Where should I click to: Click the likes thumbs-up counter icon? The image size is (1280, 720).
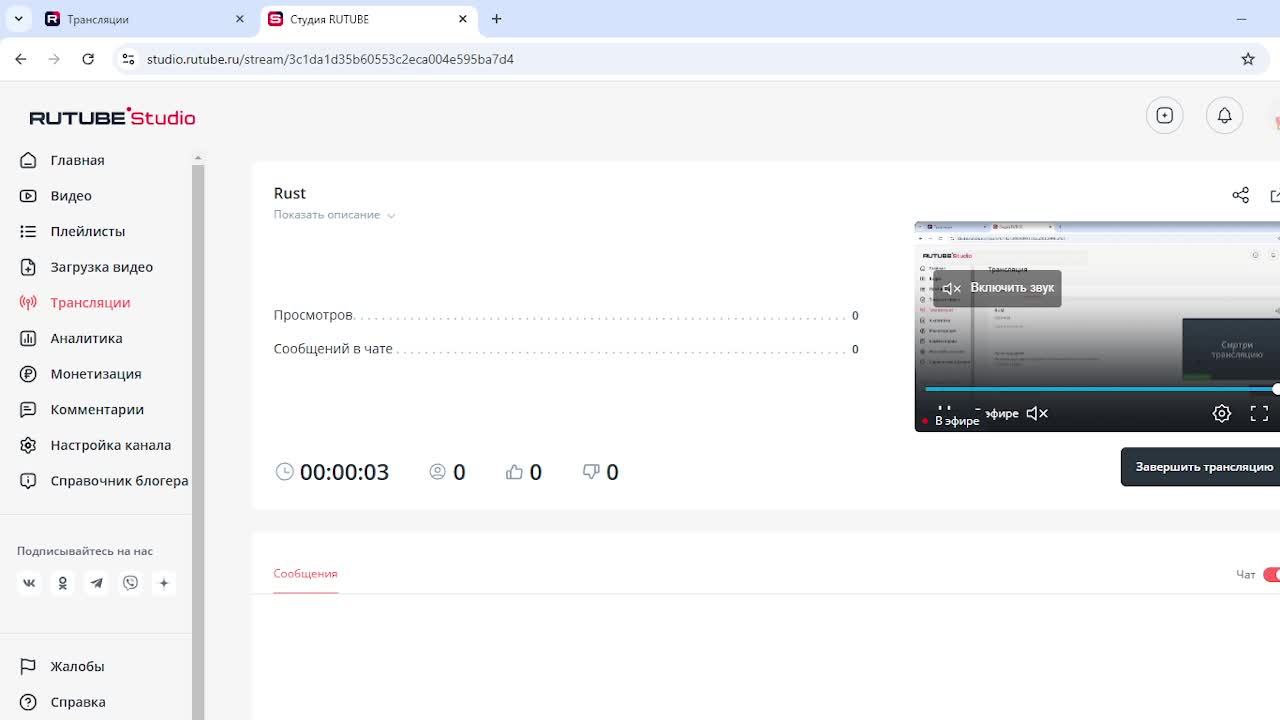pos(514,472)
